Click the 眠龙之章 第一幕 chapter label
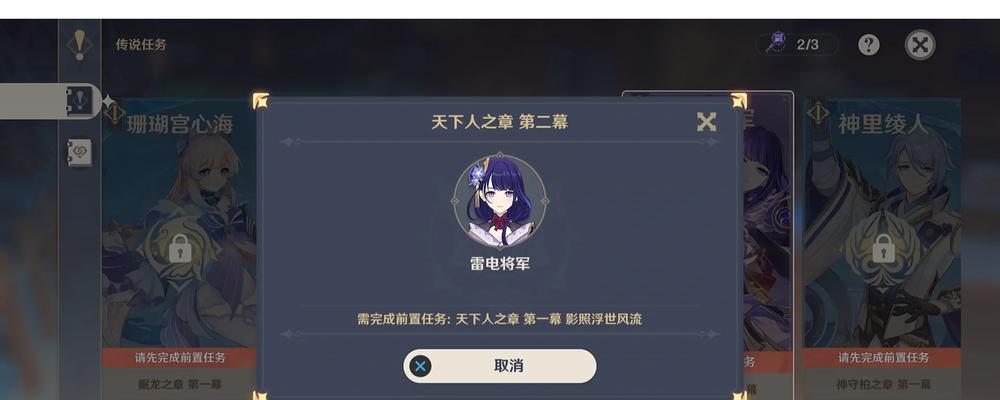Image resolution: width=1000 pixels, height=400 pixels. point(180,385)
